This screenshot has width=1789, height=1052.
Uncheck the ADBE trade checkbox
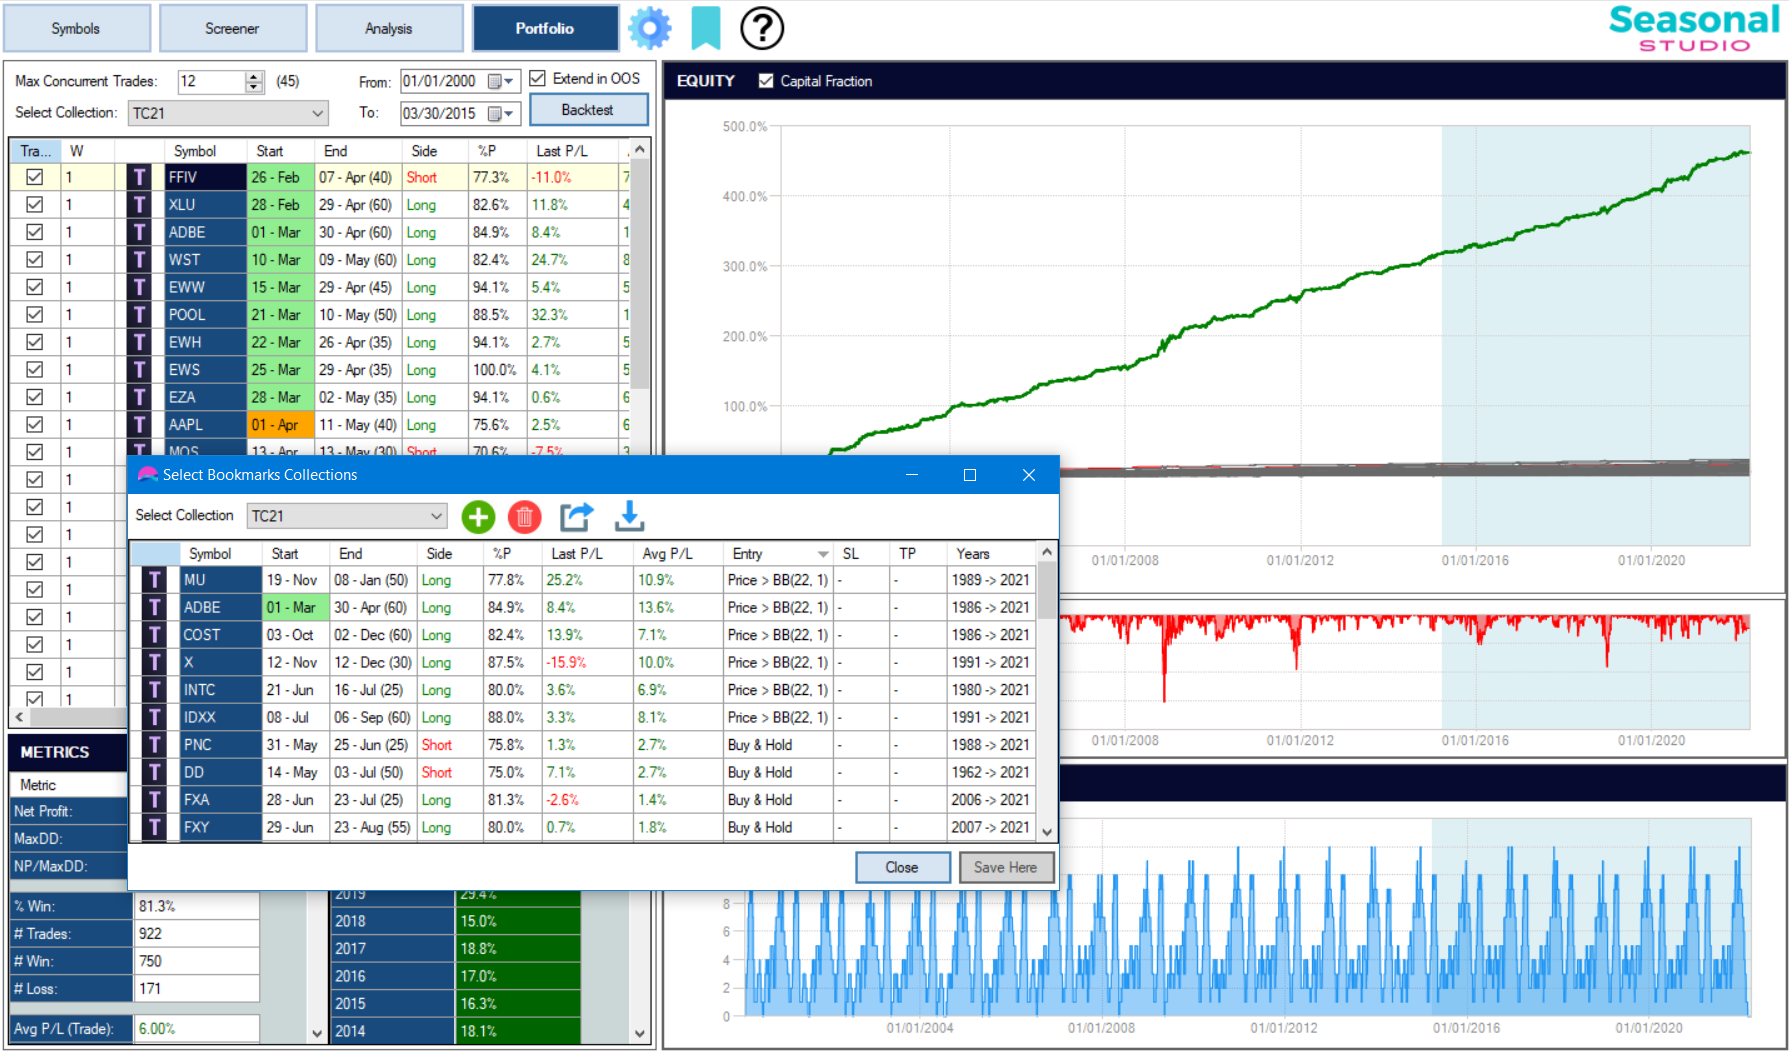coord(35,232)
